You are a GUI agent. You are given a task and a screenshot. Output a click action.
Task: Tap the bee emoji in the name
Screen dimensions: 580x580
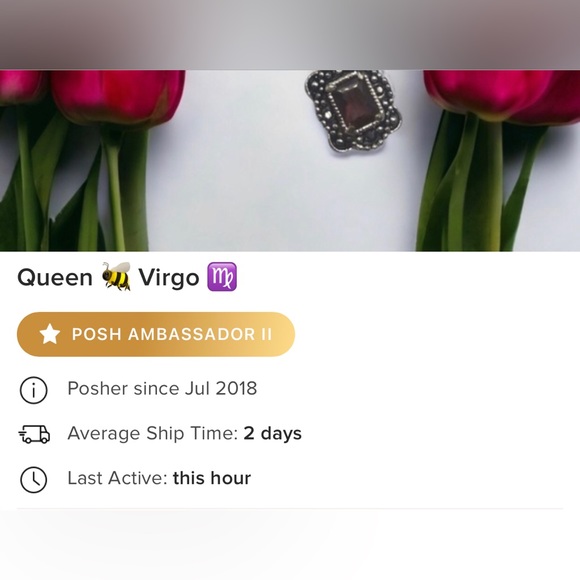coord(116,276)
